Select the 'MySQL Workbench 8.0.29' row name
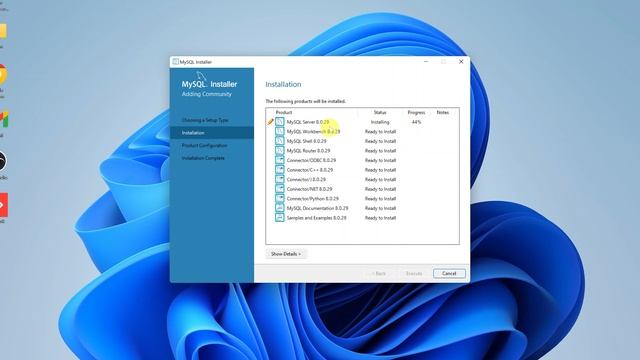The image size is (640, 360). click(313, 131)
